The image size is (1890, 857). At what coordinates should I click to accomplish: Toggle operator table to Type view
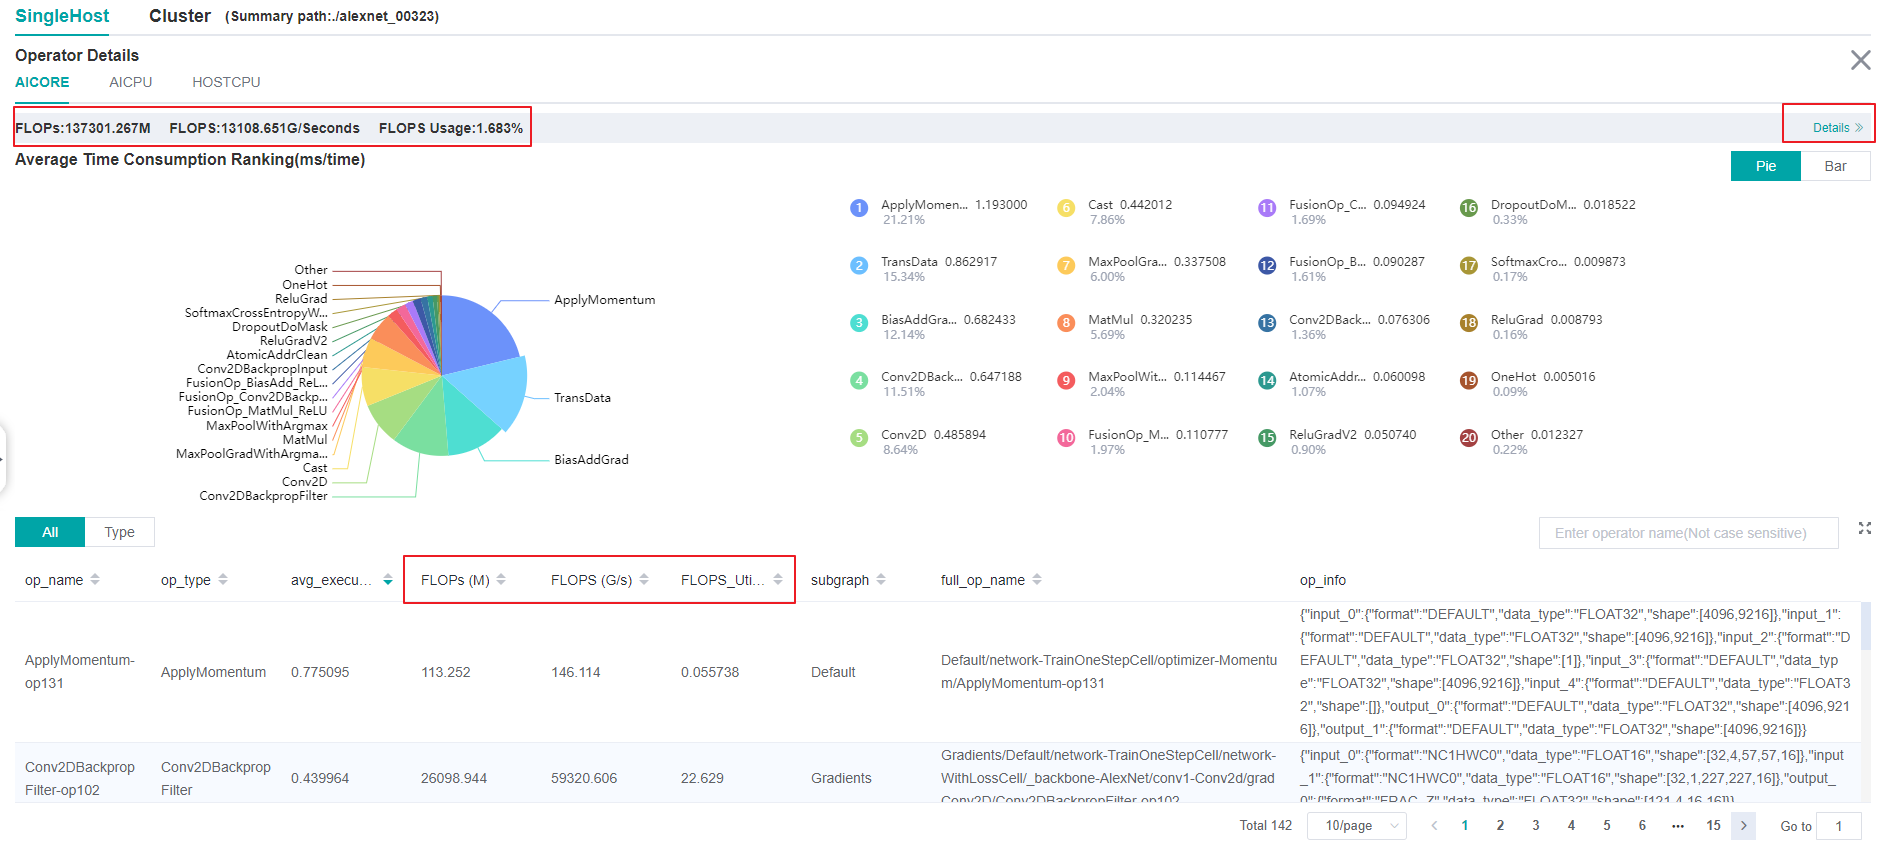[120, 533]
